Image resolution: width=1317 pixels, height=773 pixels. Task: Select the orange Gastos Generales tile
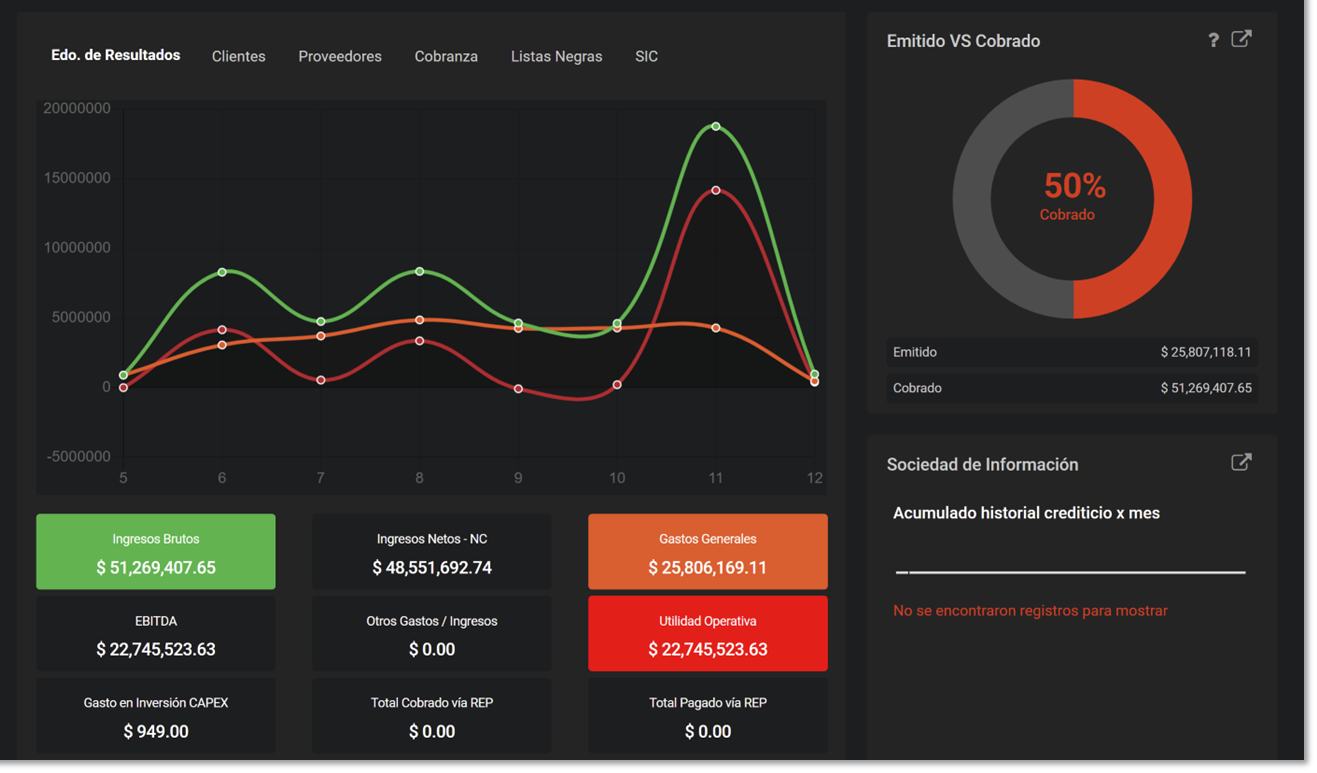(x=707, y=551)
